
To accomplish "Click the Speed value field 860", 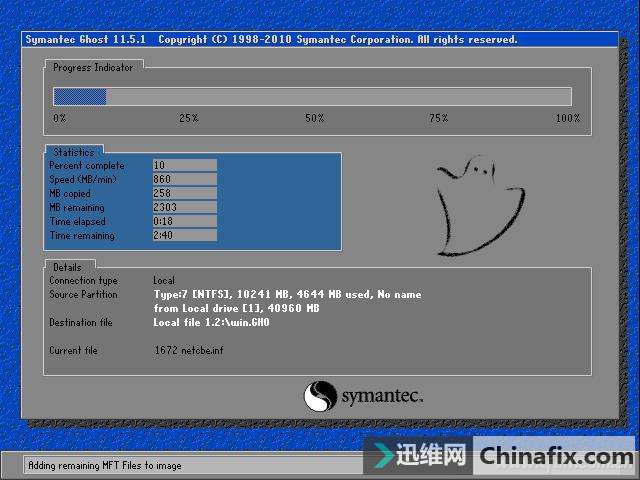I will [185, 179].
